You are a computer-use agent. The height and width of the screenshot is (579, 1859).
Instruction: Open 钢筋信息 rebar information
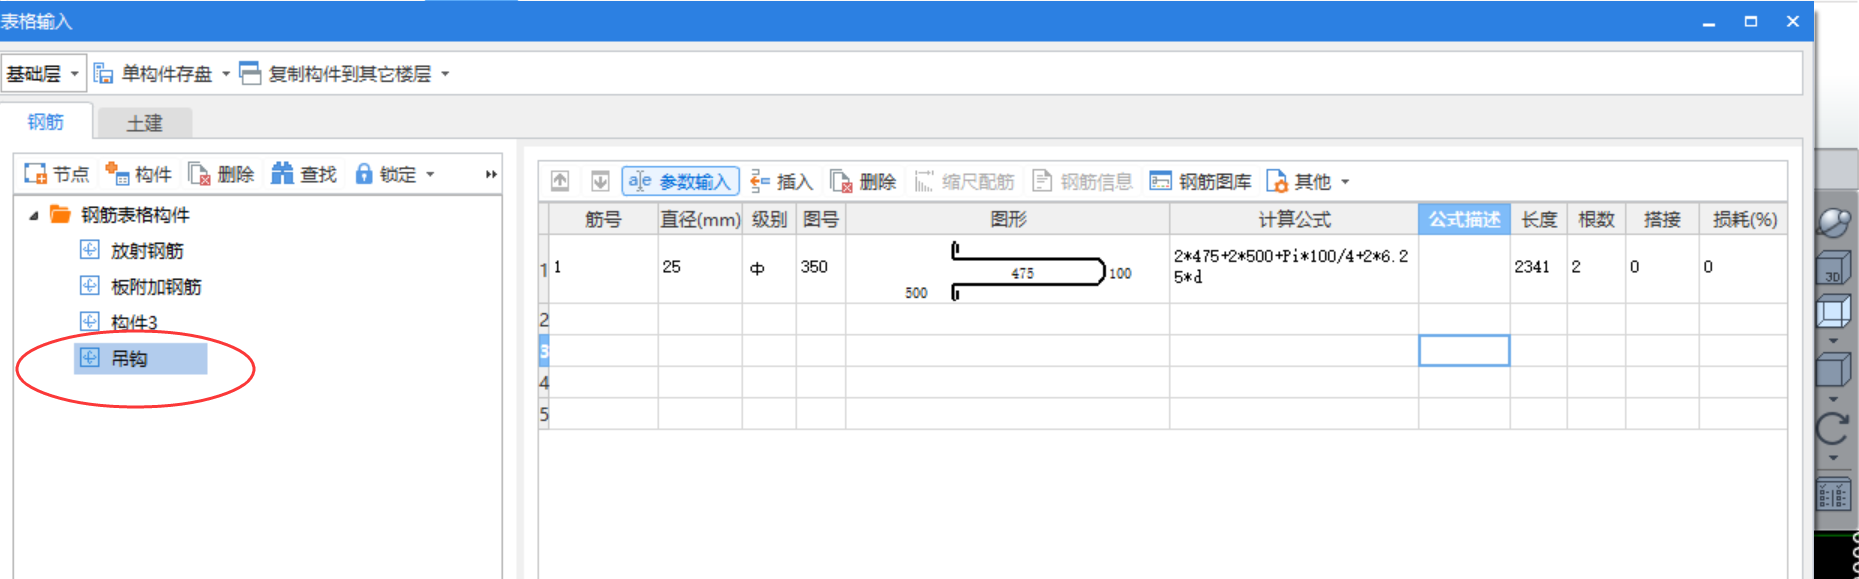pyautogui.click(x=1082, y=181)
